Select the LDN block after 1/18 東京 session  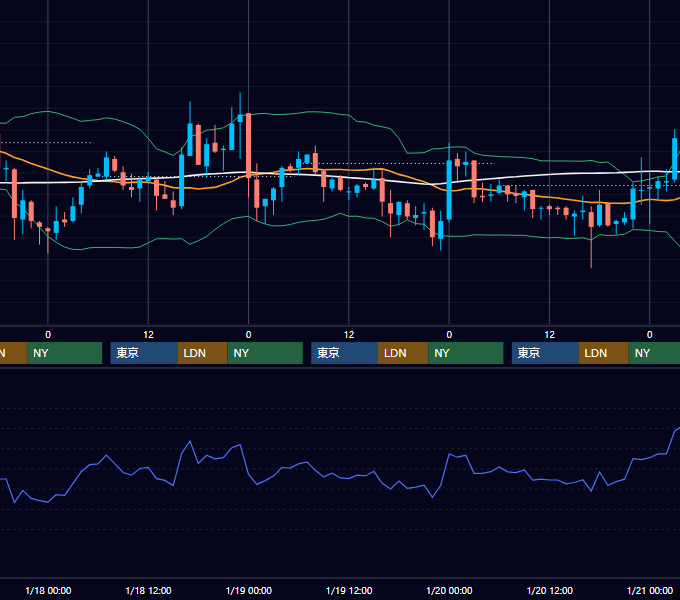[203, 353]
